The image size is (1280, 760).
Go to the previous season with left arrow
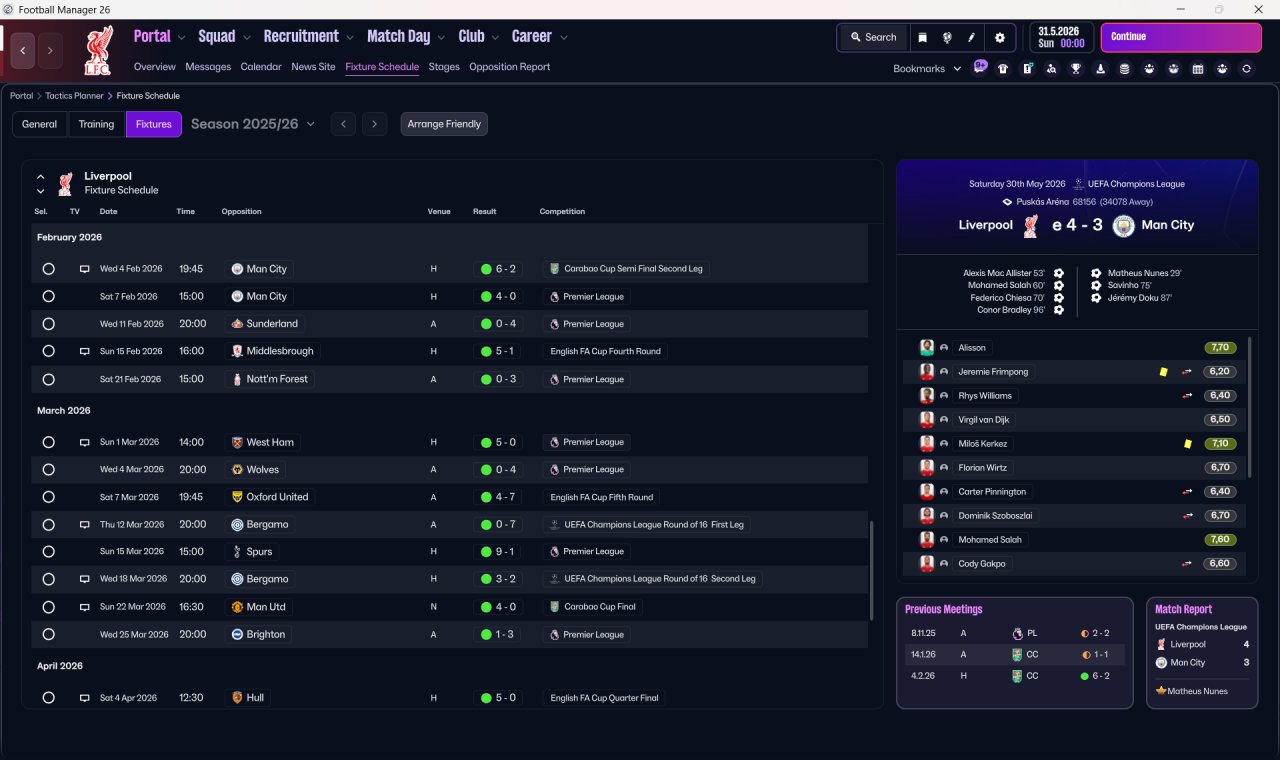(343, 124)
